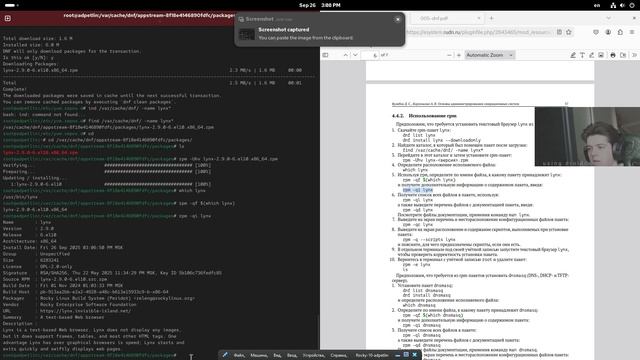Click the webcam overlay video

tap(587, 136)
